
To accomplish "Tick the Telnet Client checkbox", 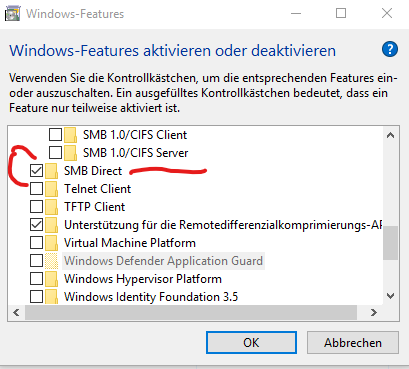I will click(x=36, y=189).
